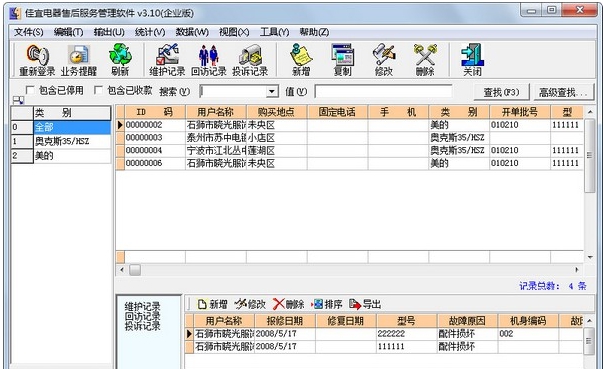Click the 重新登录 (re-login) toolbar icon

click(37, 60)
